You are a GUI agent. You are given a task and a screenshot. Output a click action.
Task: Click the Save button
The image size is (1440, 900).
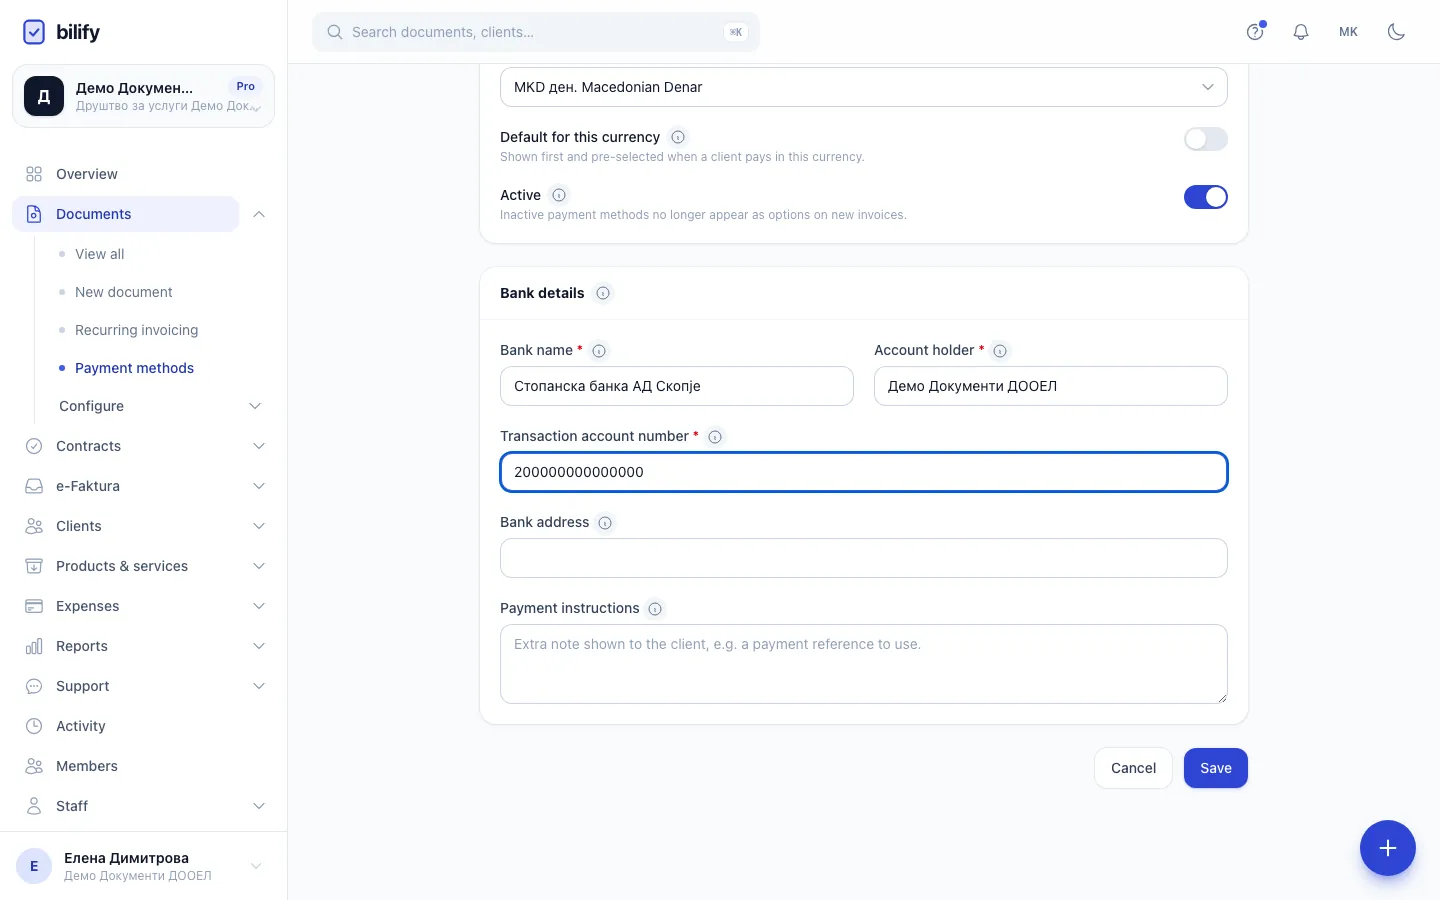1216,768
